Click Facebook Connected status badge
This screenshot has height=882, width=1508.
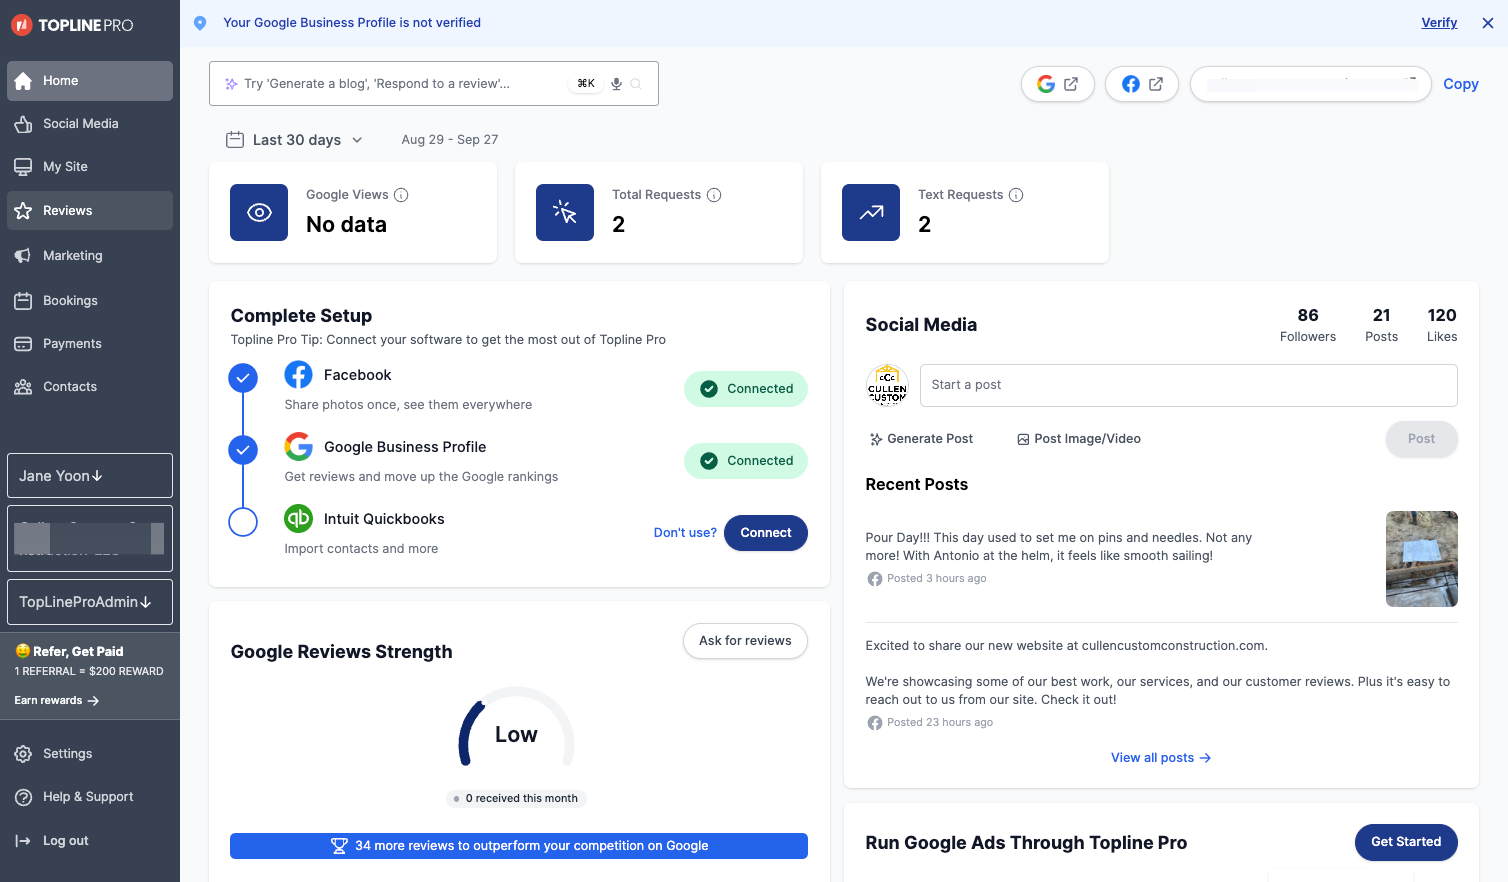746,389
